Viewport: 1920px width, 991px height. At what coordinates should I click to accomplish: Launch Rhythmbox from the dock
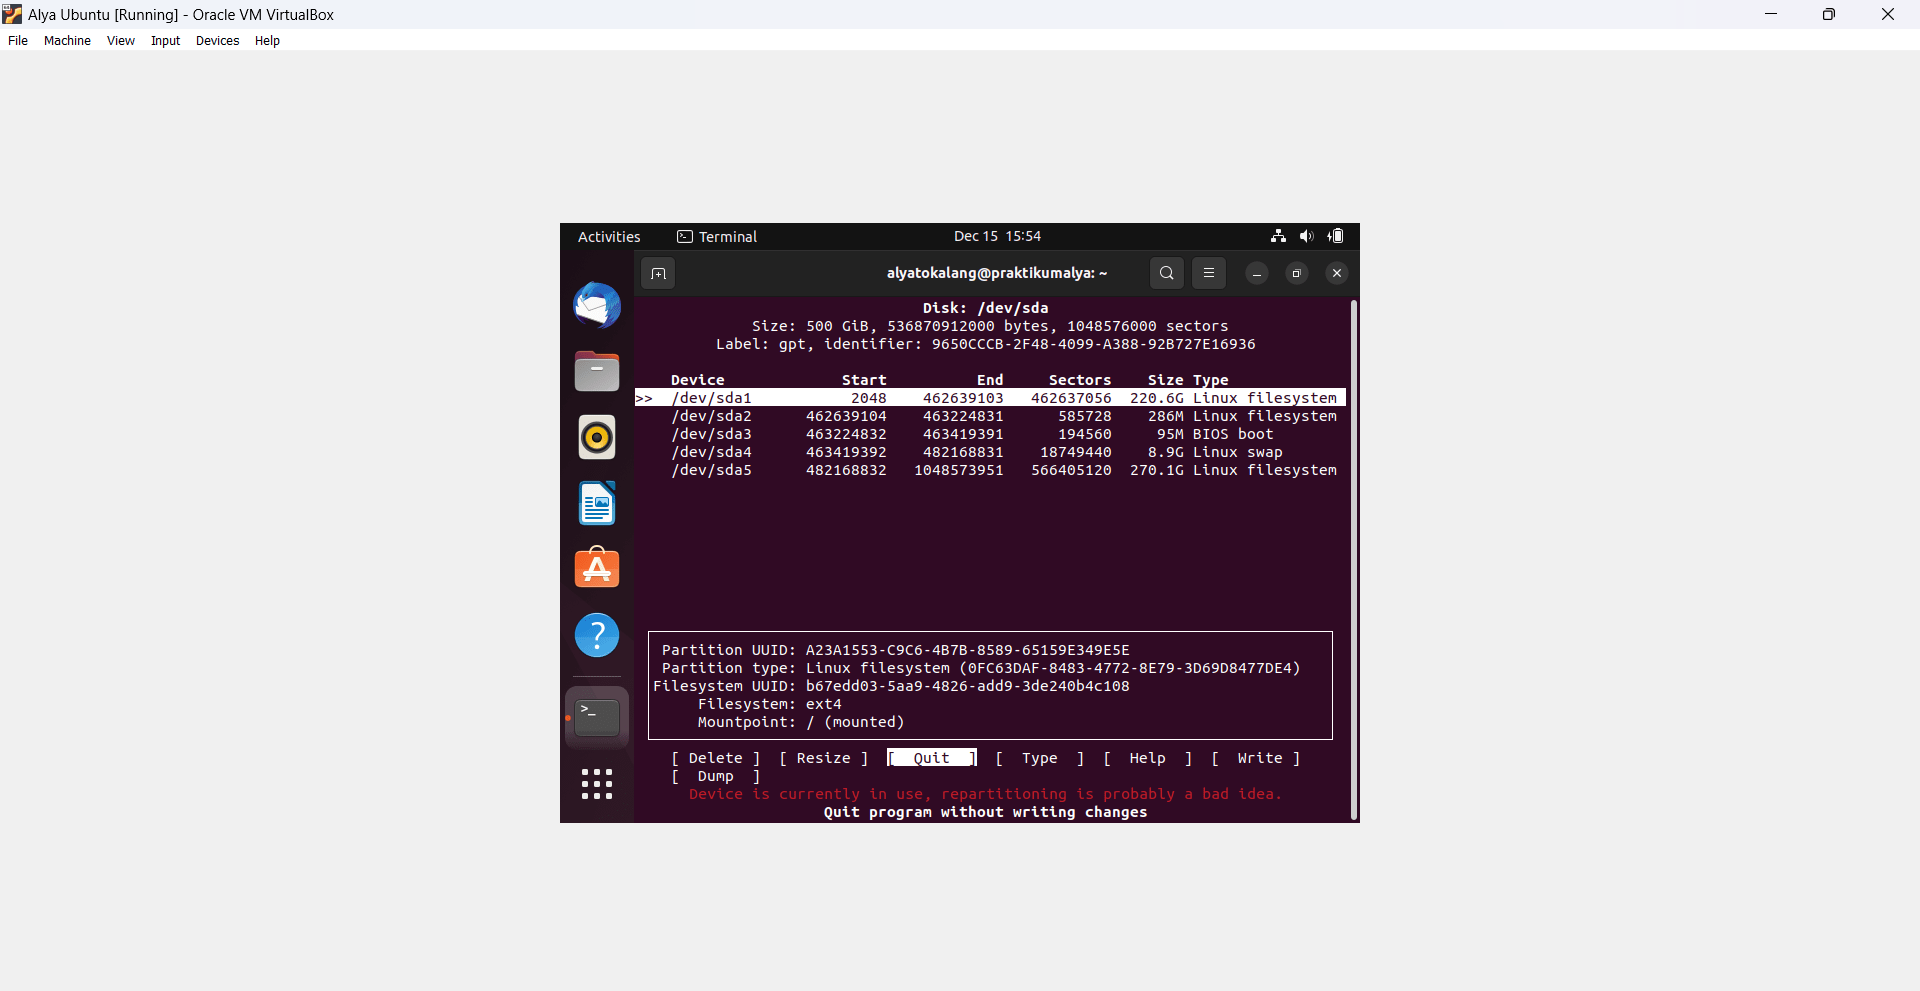pos(597,437)
